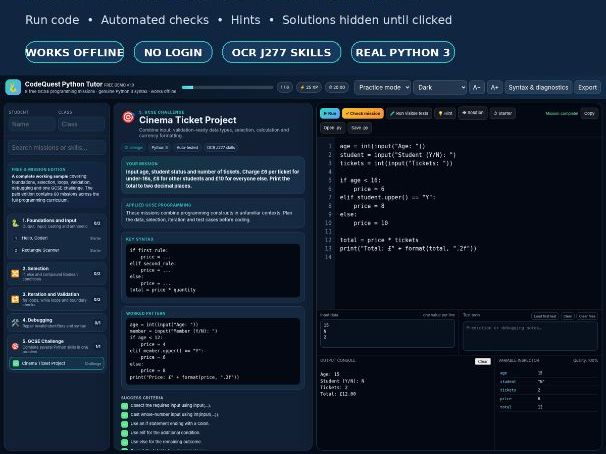Reset code with the Starter button
This screenshot has width=606, height=454.
[502, 113]
